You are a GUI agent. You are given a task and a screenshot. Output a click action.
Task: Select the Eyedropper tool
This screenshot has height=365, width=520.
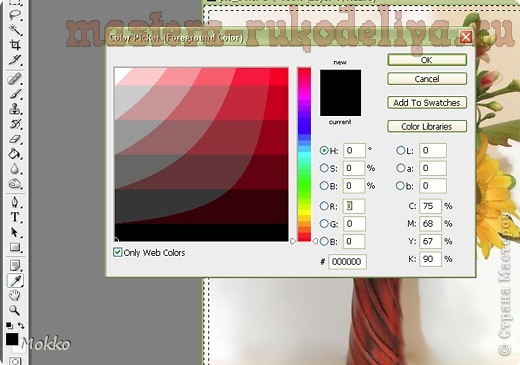(15, 281)
